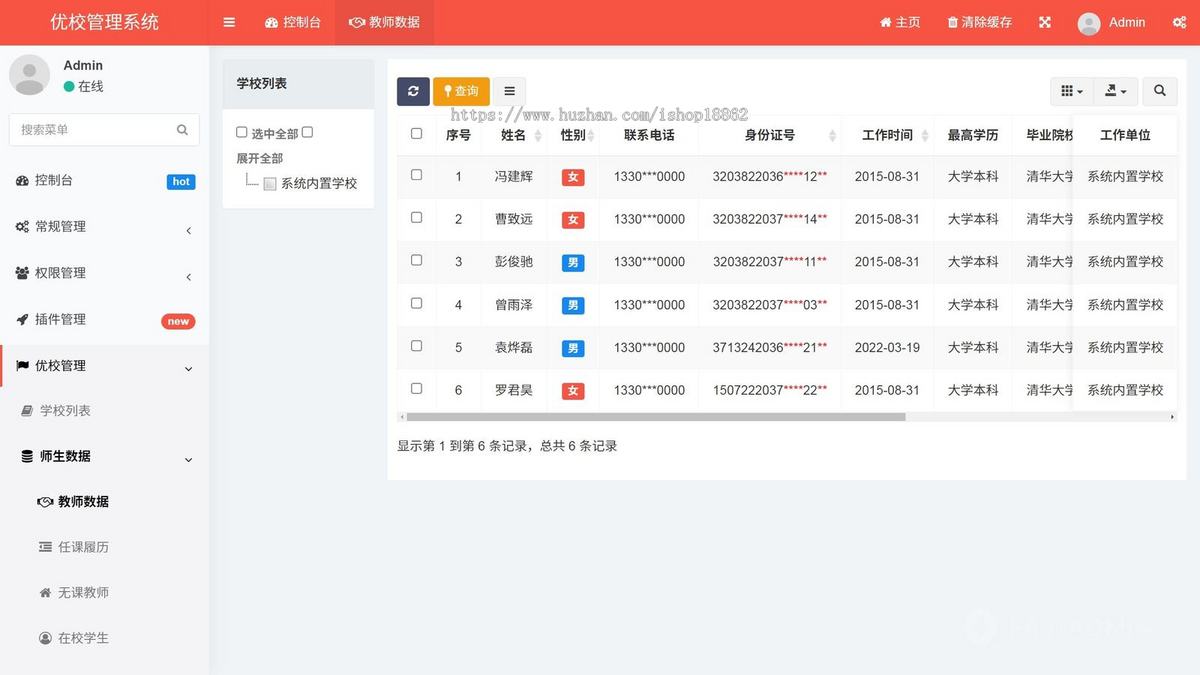Toggle fullscreen mode in the top navigation bar

pyautogui.click(x=1044, y=21)
